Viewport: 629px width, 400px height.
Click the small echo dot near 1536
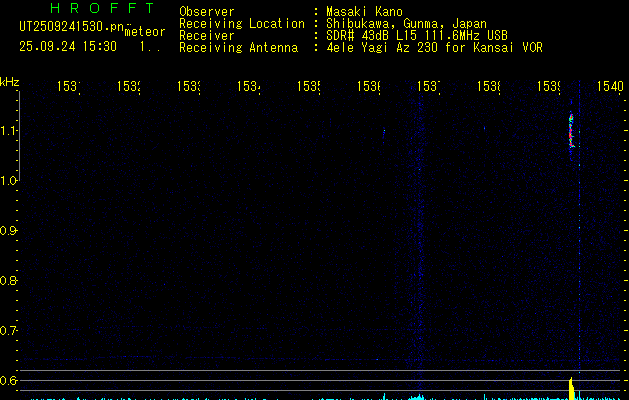pos(384,131)
